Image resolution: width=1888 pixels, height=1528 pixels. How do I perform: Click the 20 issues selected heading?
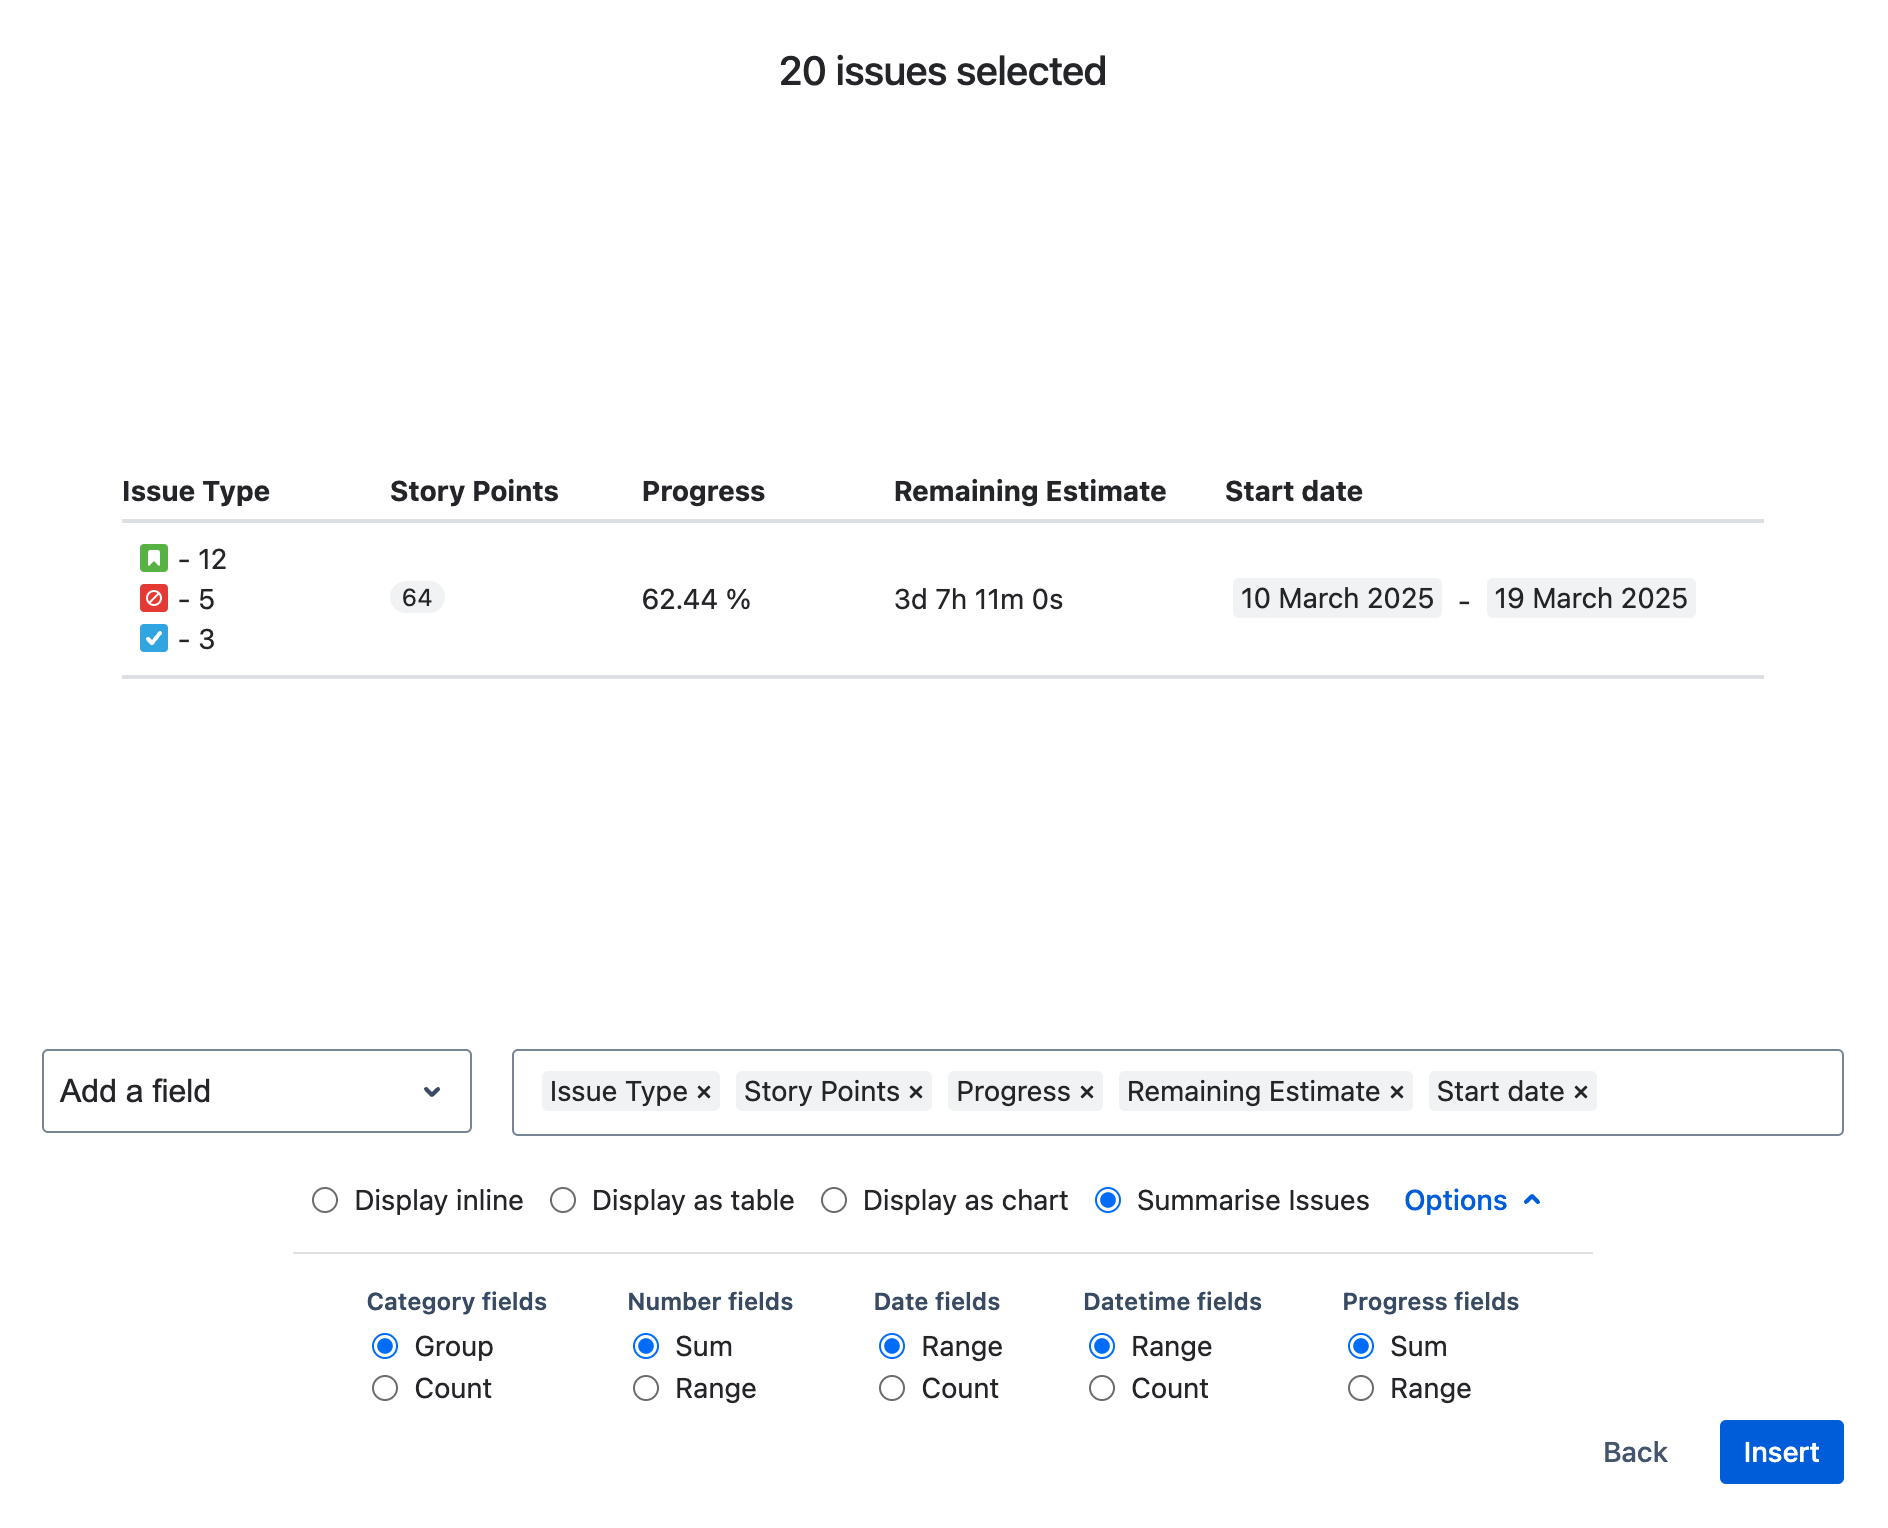coord(943,71)
